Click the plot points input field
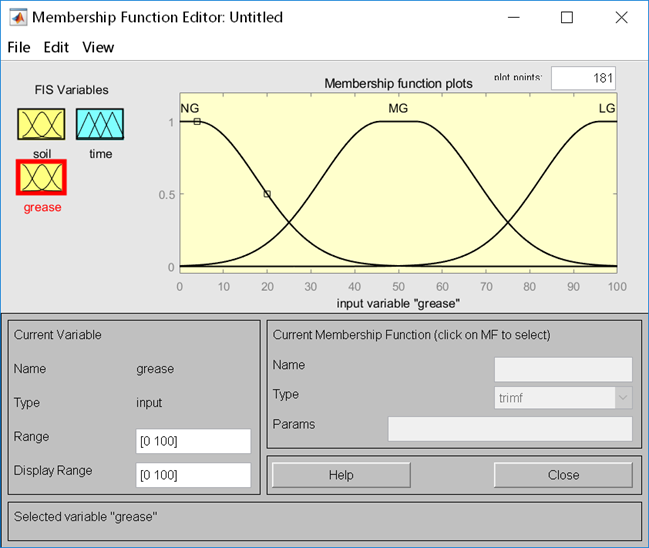649x548 pixels. point(583,78)
